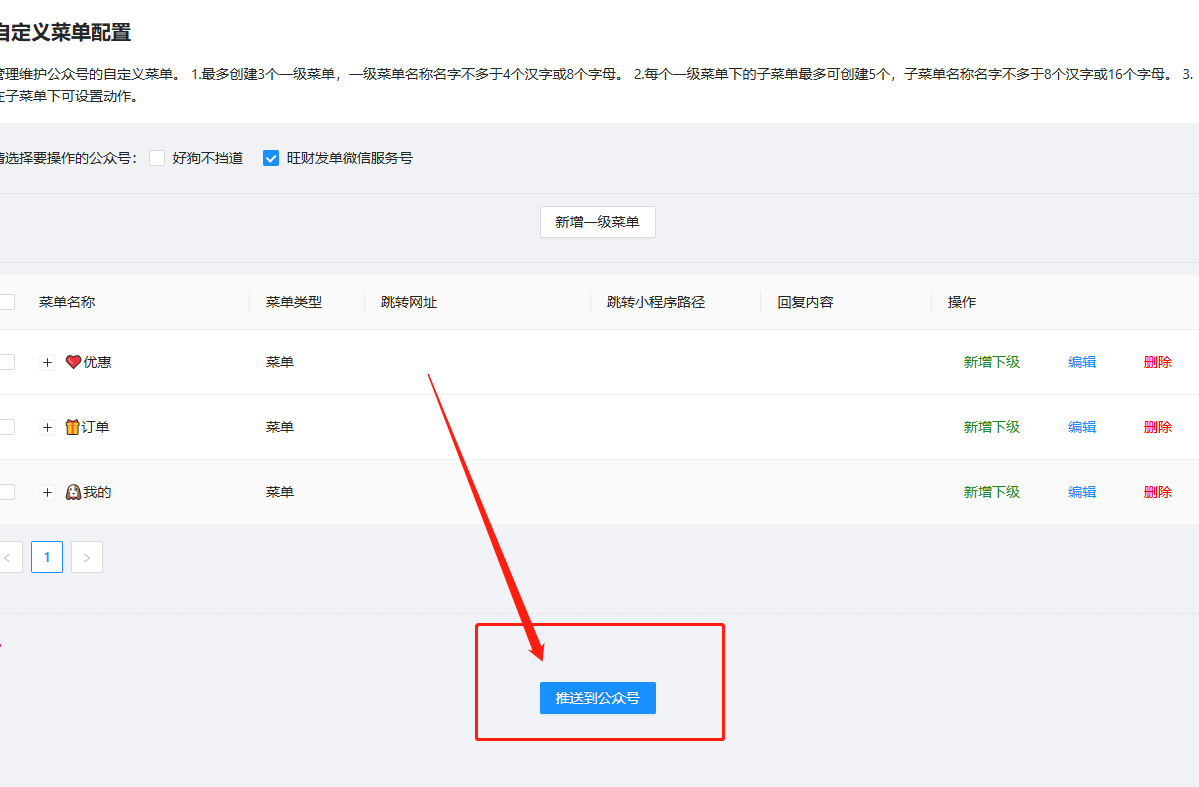The width and height of the screenshot is (1199, 787).
Task: Add a submenu under 订单
Action: [991, 427]
